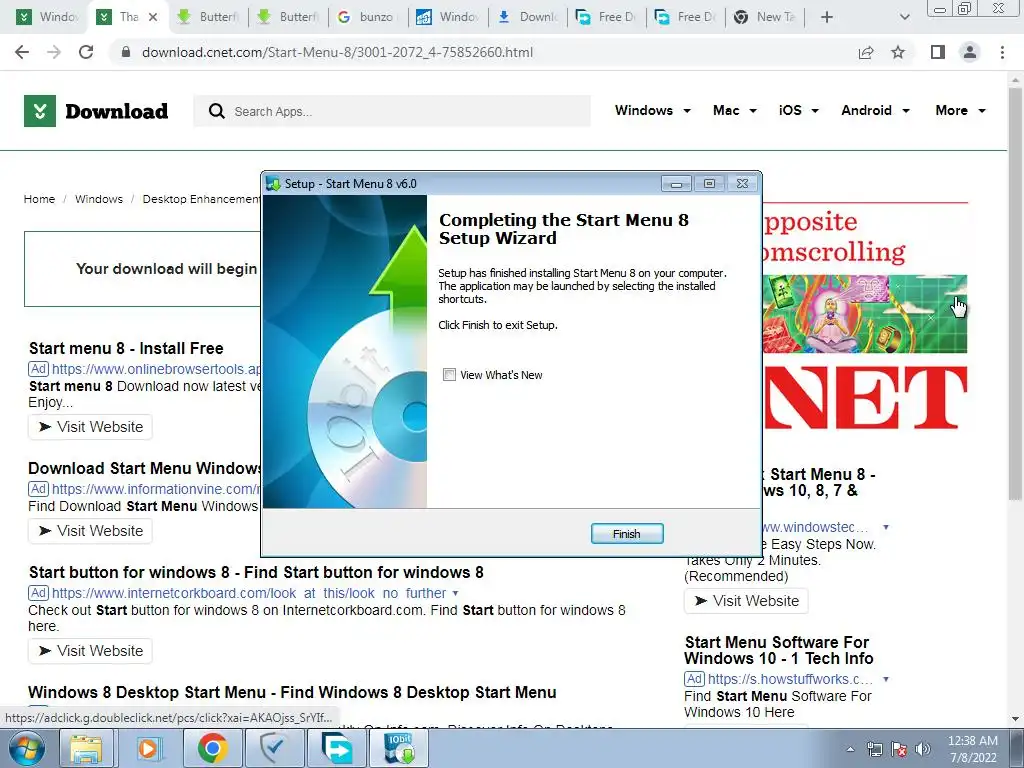The image size is (1024, 768).
Task: Open 'Windows 8 Desktop Start Menu' ad heading
Action: click(x=292, y=692)
